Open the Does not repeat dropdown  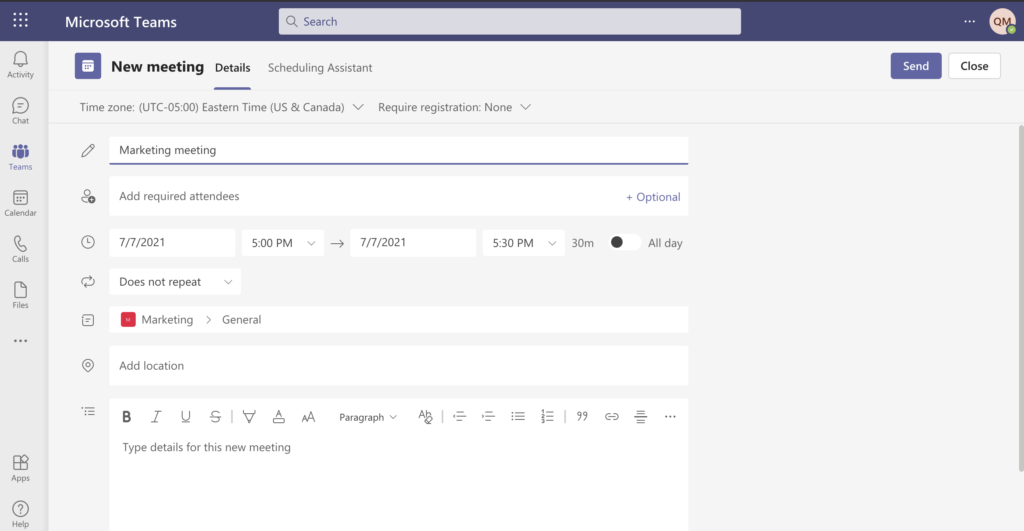[175, 282]
